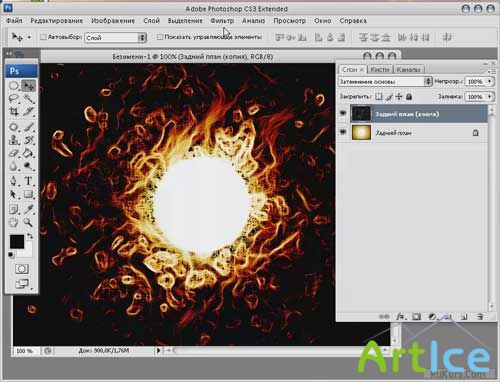The height and width of the screenshot is (382, 500).
Task: Open the Фильтр menu
Action: pos(222,21)
